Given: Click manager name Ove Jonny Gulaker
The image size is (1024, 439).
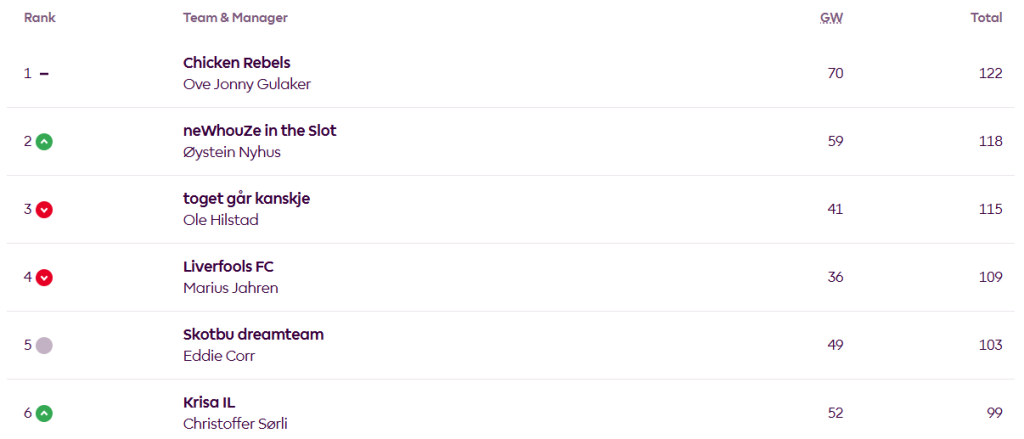Looking at the screenshot, I should (x=247, y=84).
